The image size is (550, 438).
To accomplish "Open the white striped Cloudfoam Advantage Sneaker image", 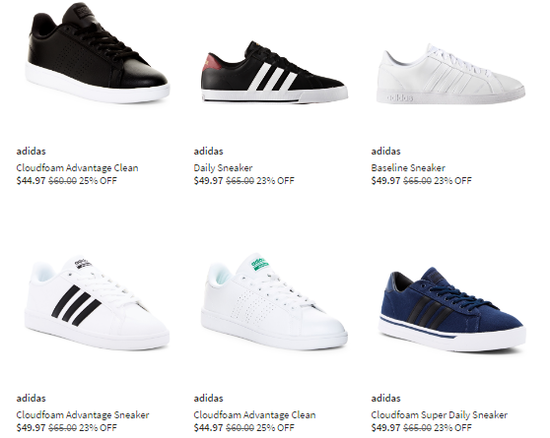I will 97,303.
